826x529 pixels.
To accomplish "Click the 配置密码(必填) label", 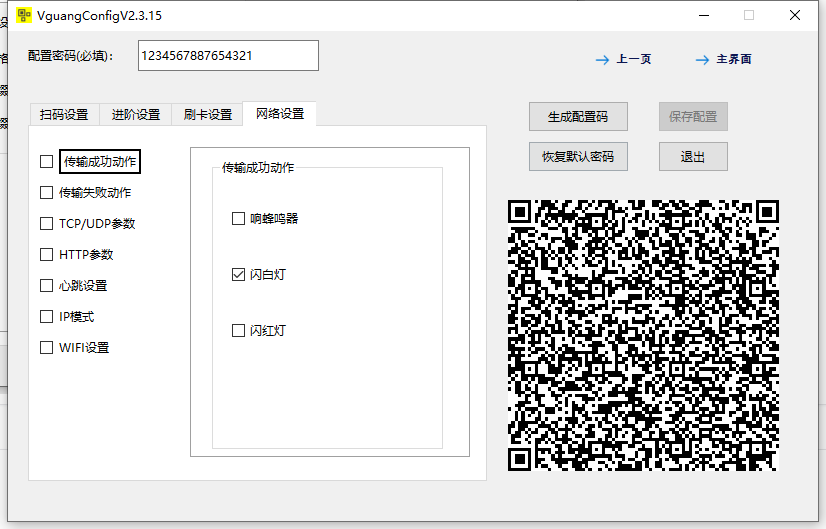I will (x=71, y=56).
